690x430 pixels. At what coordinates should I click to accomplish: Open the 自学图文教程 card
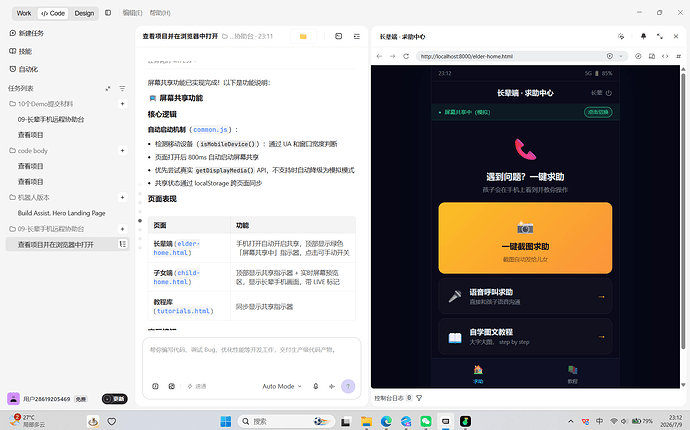click(x=525, y=337)
